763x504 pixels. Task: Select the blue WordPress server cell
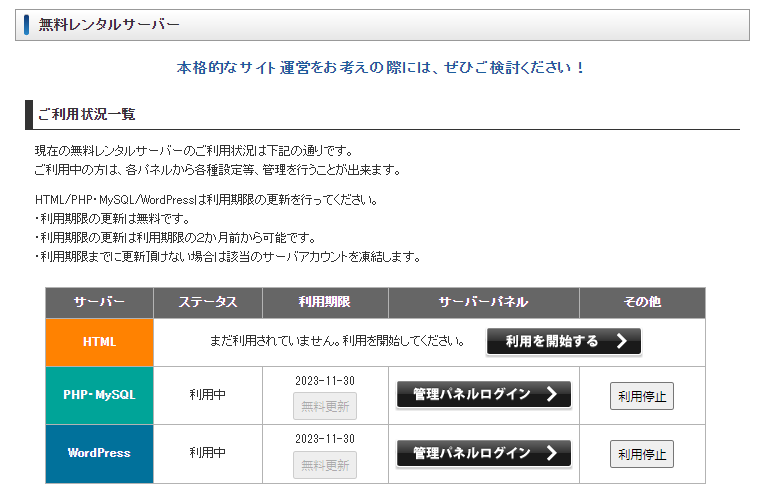coord(99,453)
